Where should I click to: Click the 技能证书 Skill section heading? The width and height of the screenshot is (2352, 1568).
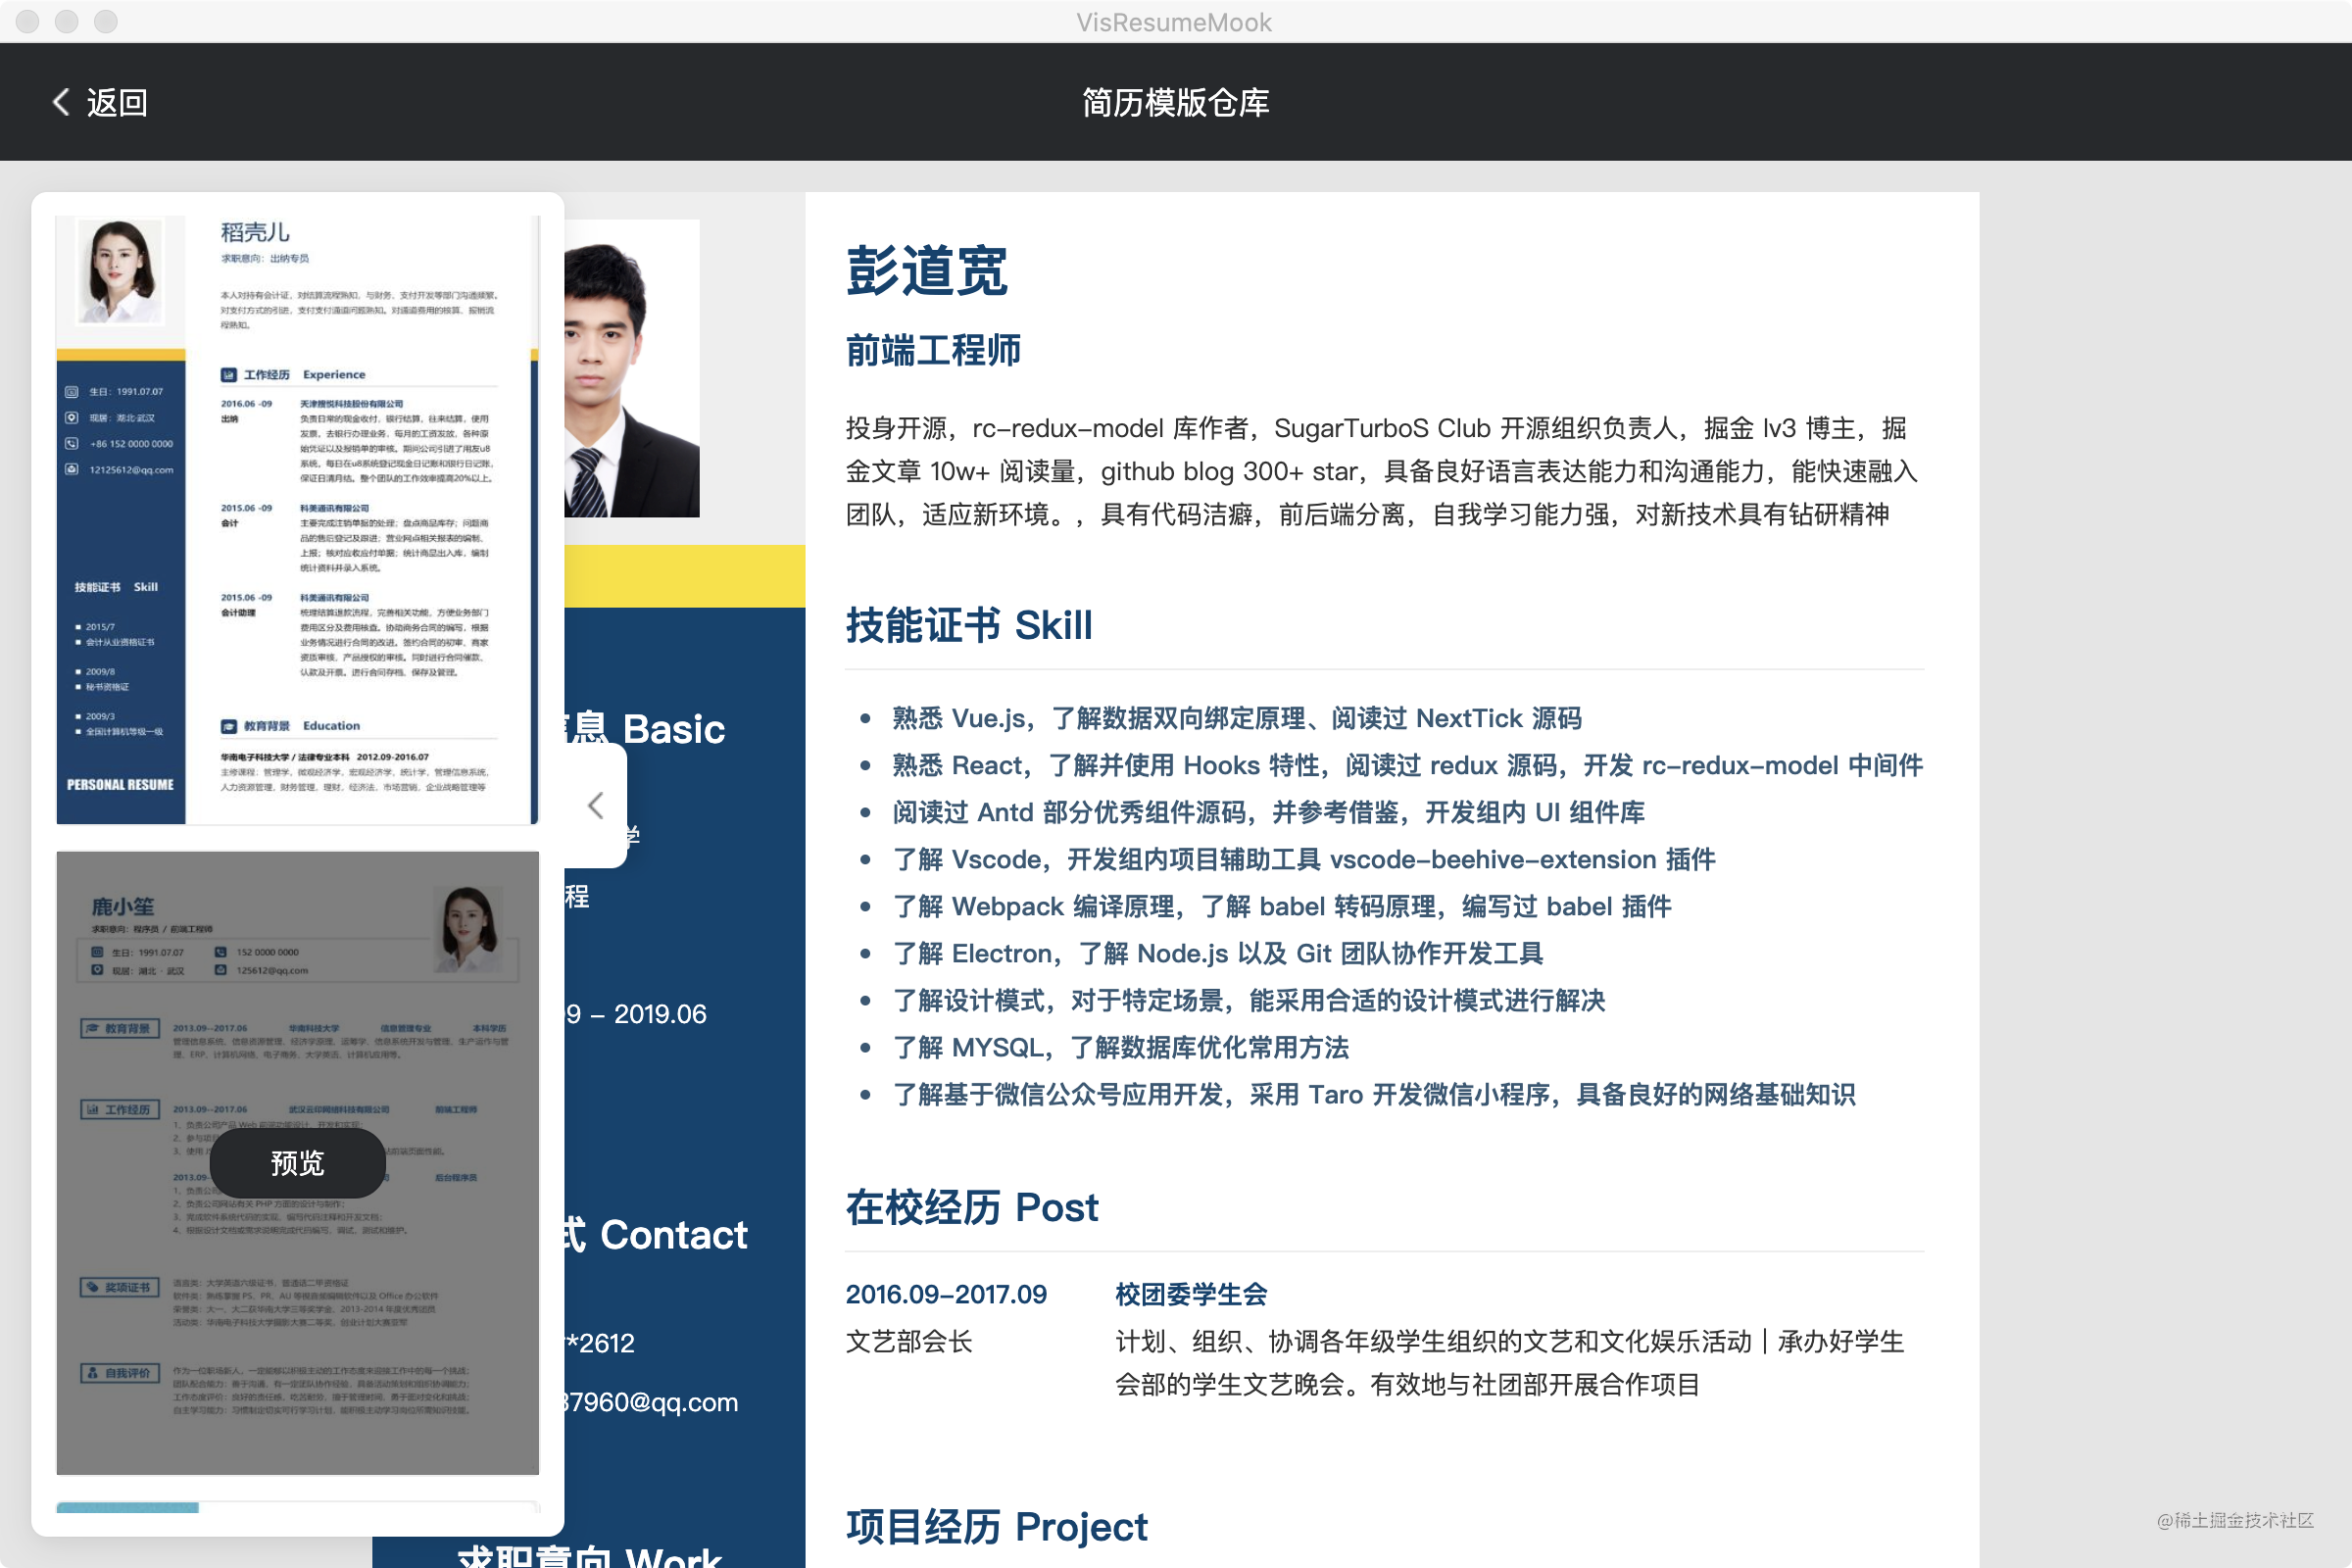coord(968,625)
